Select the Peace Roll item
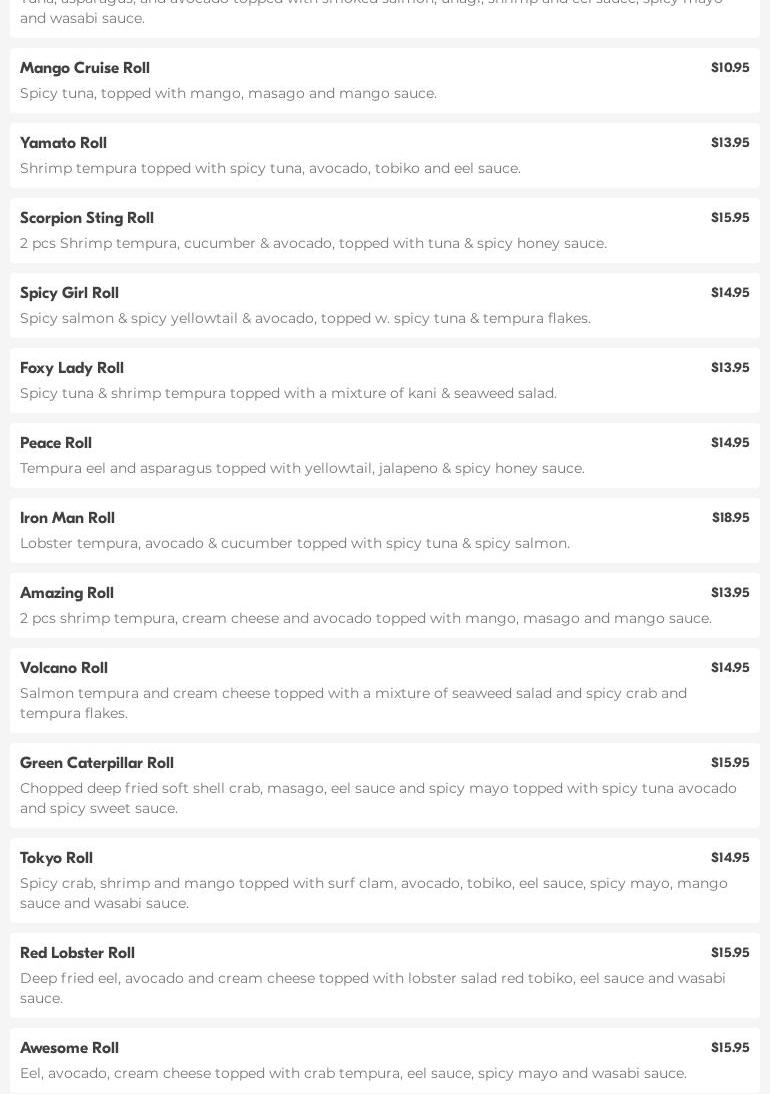This screenshot has height=1094, width=770. pos(56,443)
